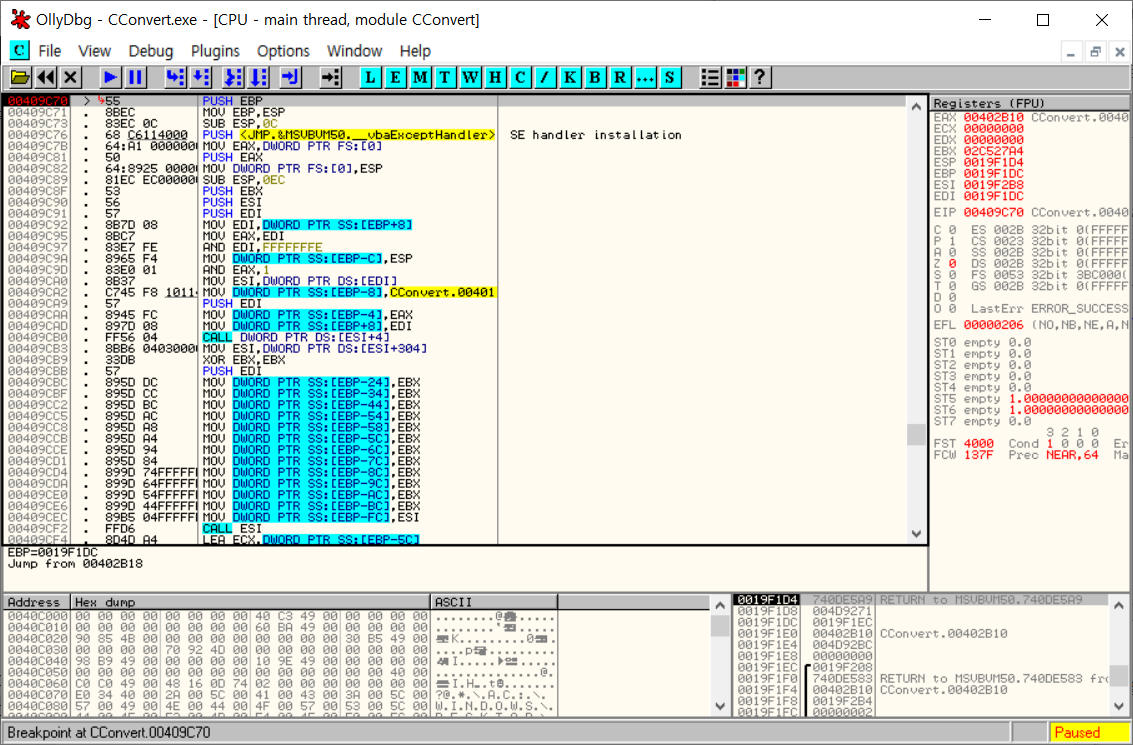The image size is (1133, 745).
Task: Open Appearance options colored grid icon
Action: 736,77
